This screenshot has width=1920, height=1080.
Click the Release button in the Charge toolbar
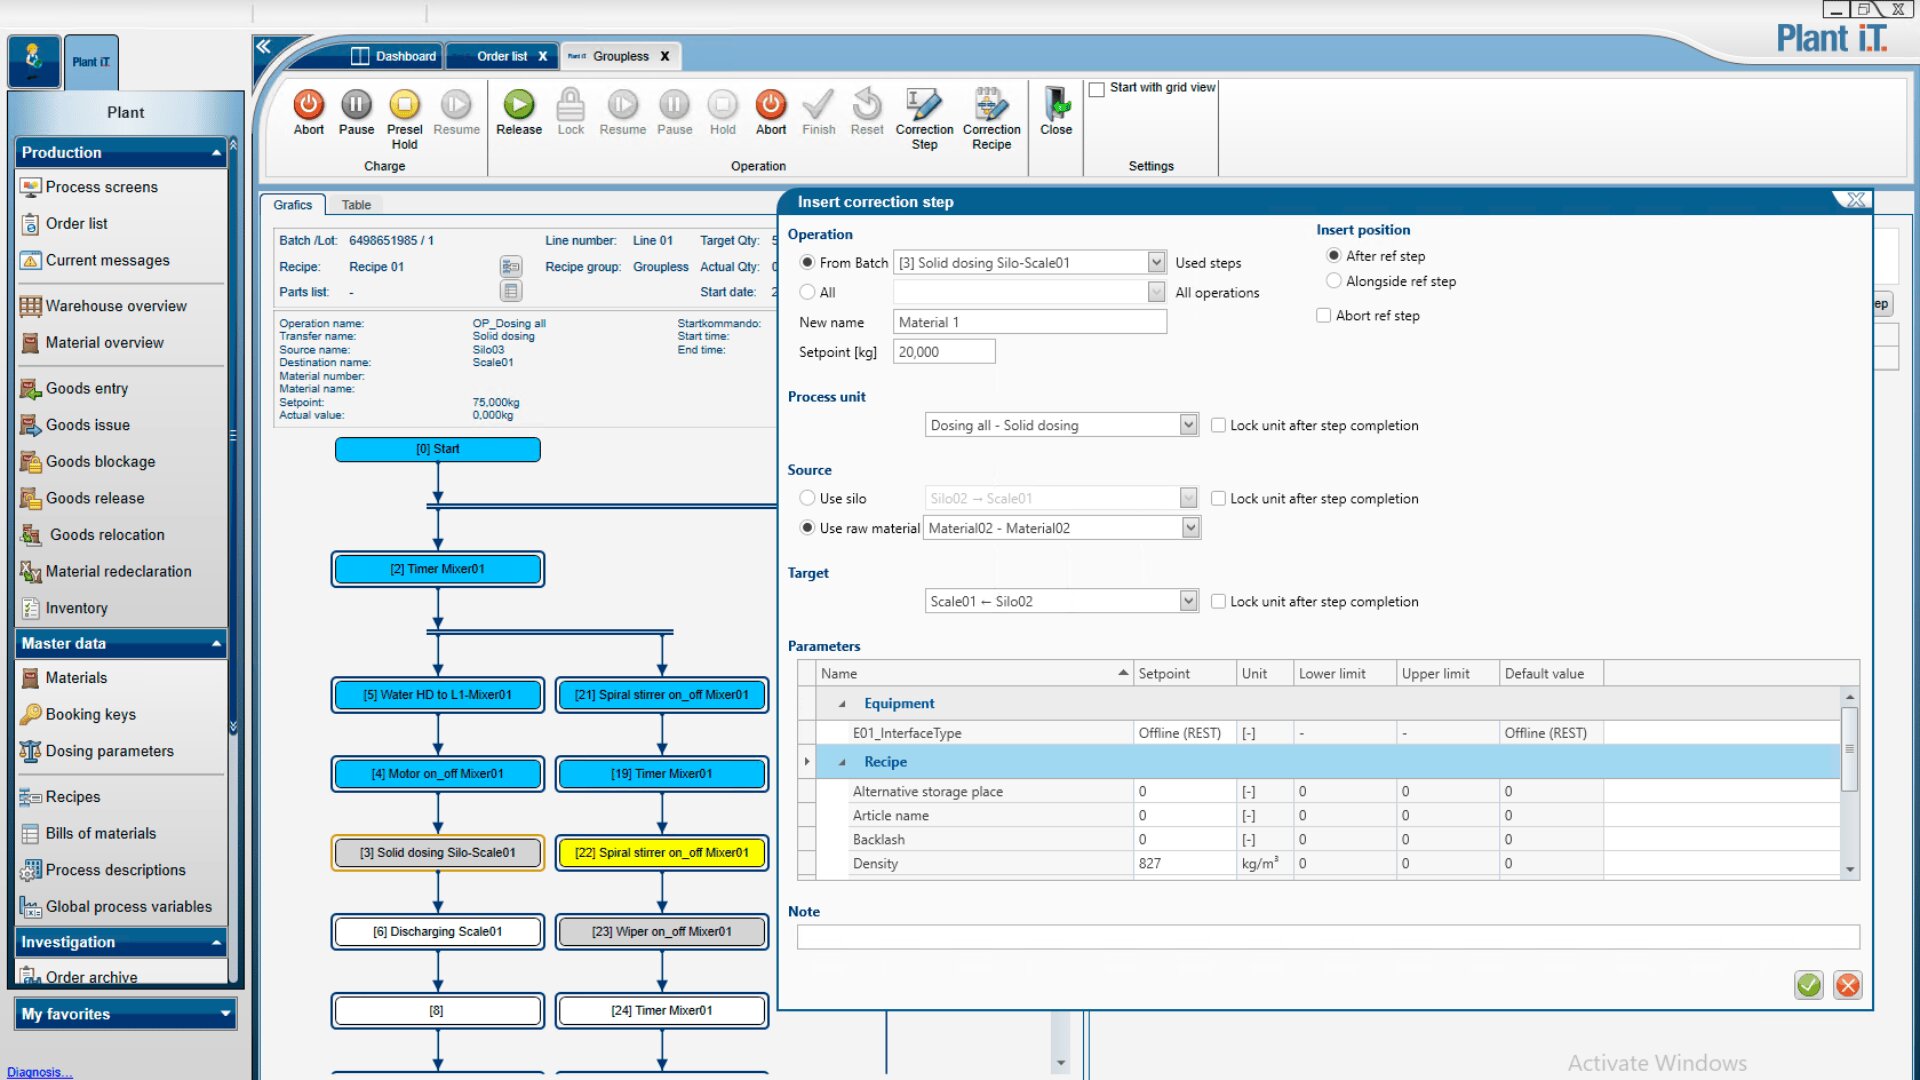518,112
